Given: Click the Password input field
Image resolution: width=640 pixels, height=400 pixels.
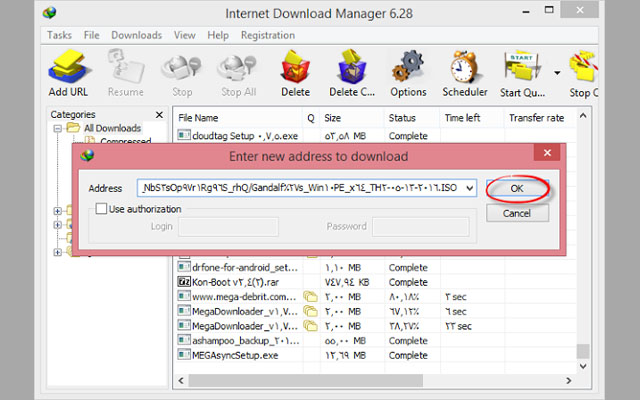Looking at the screenshot, I should point(420,227).
